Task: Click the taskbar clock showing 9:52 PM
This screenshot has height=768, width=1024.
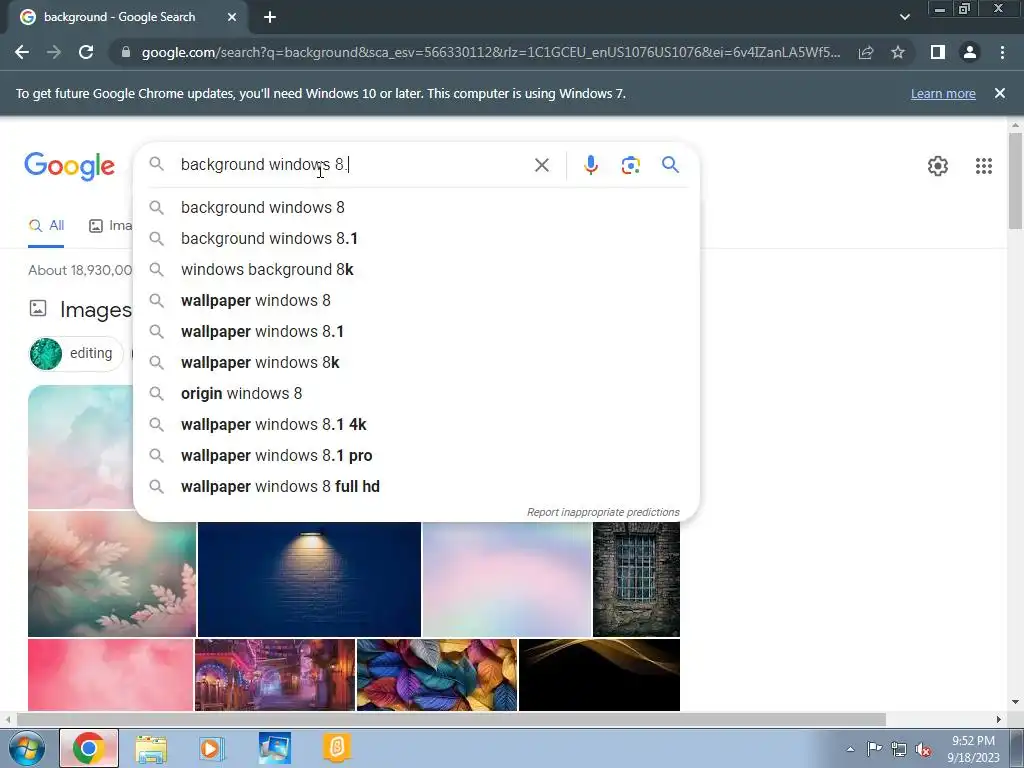Action: coord(973,749)
